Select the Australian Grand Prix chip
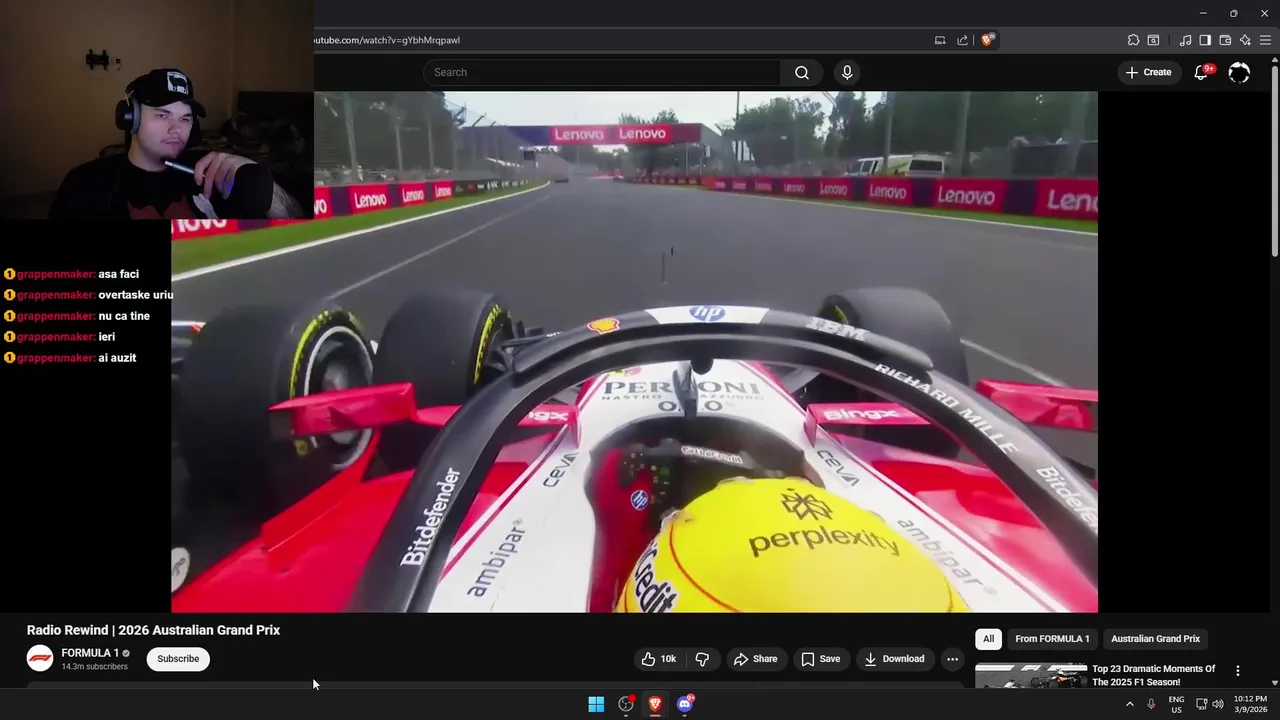Viewport: 1280px width, 720px height. (1155, 639)
